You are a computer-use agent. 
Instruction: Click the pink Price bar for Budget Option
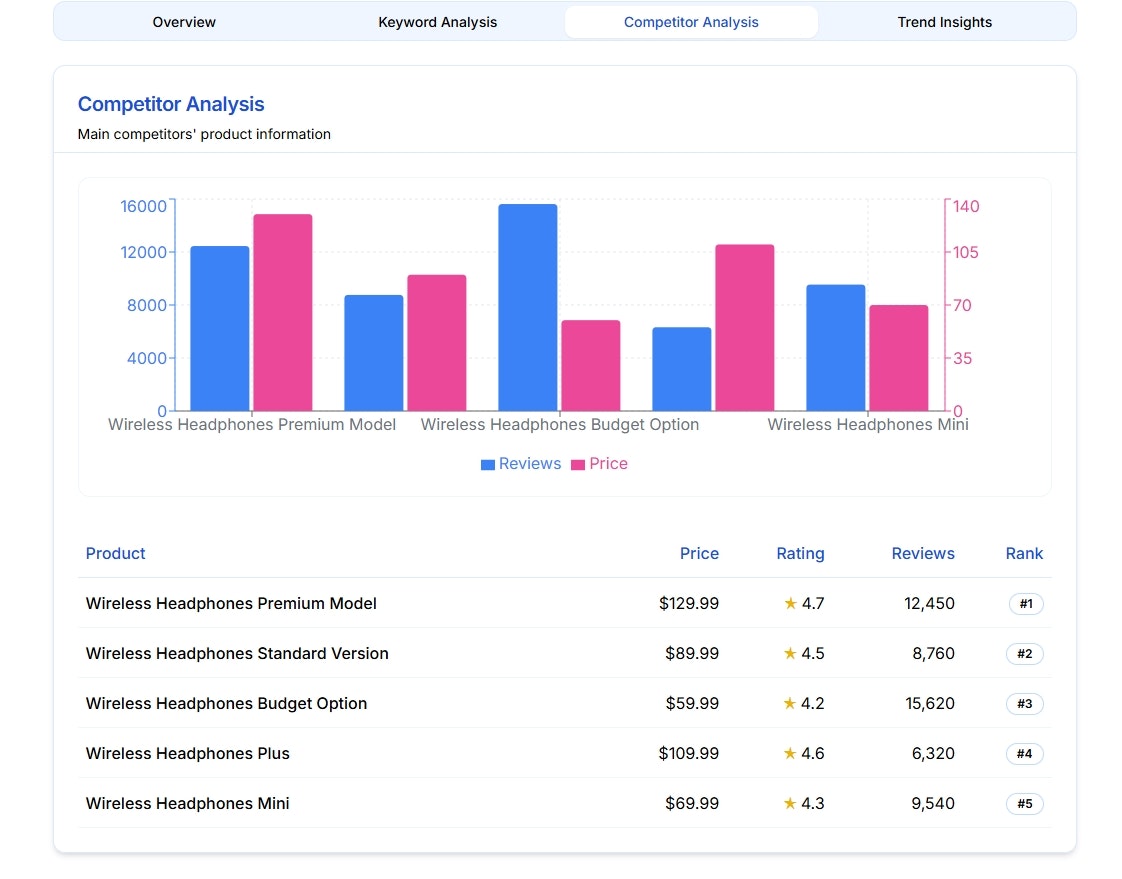point(591,366)
